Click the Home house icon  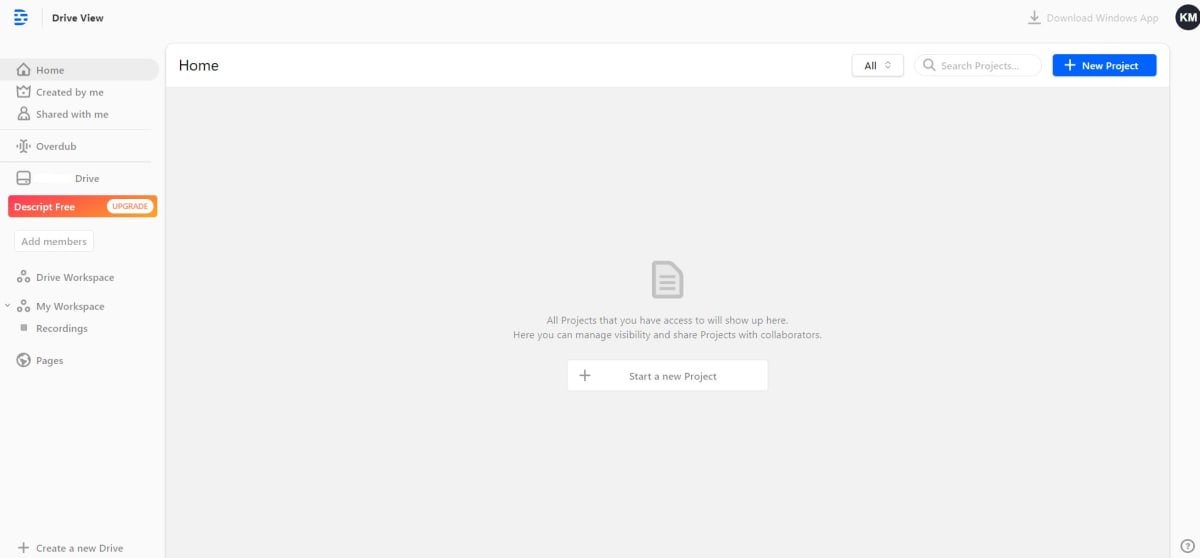(x=24, y=70)
